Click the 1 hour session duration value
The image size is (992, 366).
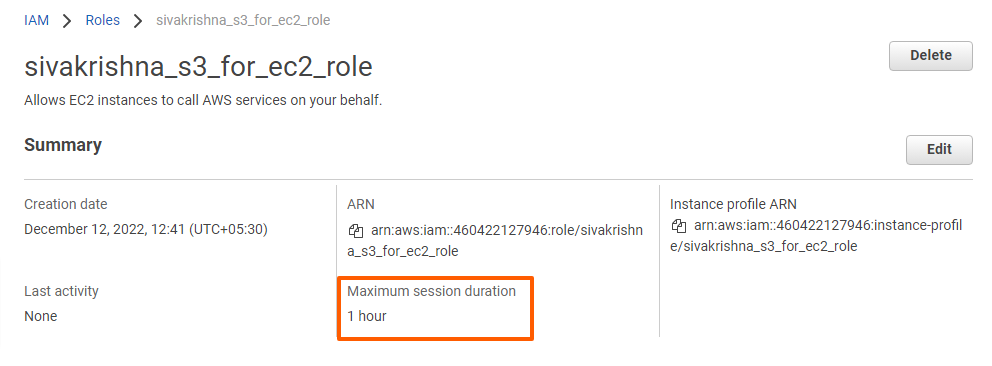coord(367,316)
